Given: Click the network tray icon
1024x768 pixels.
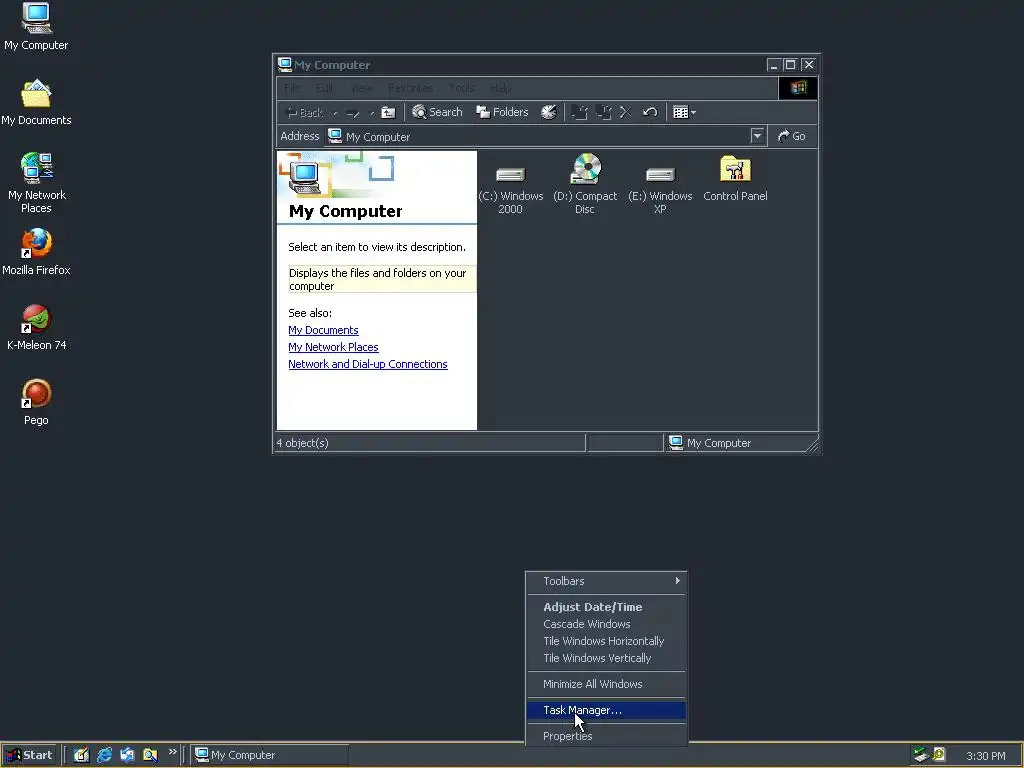Looking at the screenshot, I should [x=921, y=755].
